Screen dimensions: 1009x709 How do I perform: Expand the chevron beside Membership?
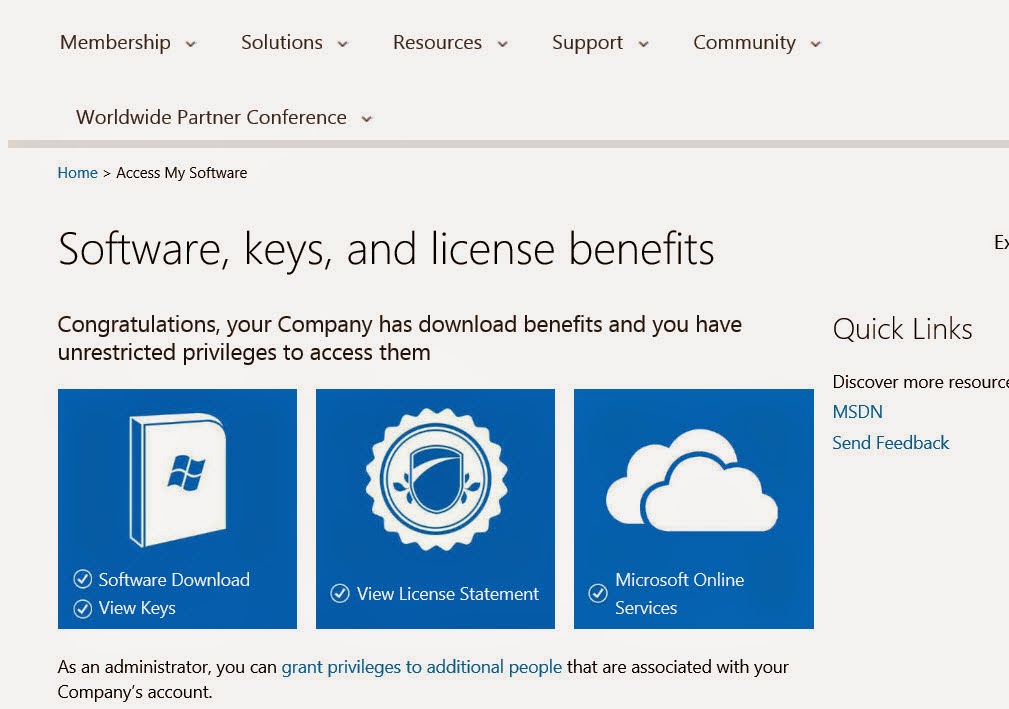(190, 44)
